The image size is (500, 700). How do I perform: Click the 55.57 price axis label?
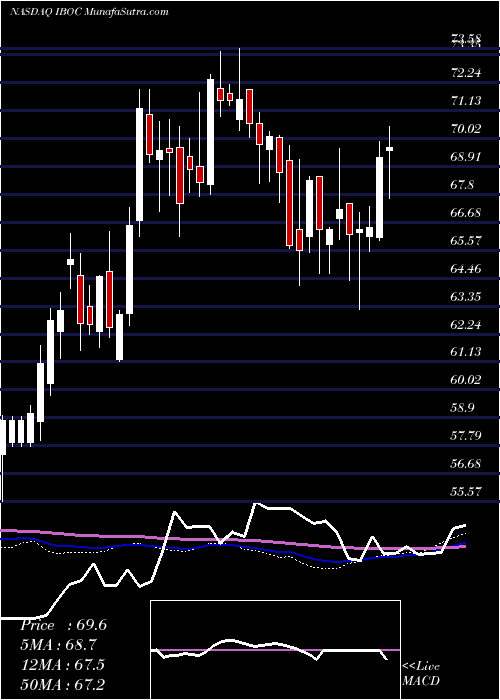(466, 492)
